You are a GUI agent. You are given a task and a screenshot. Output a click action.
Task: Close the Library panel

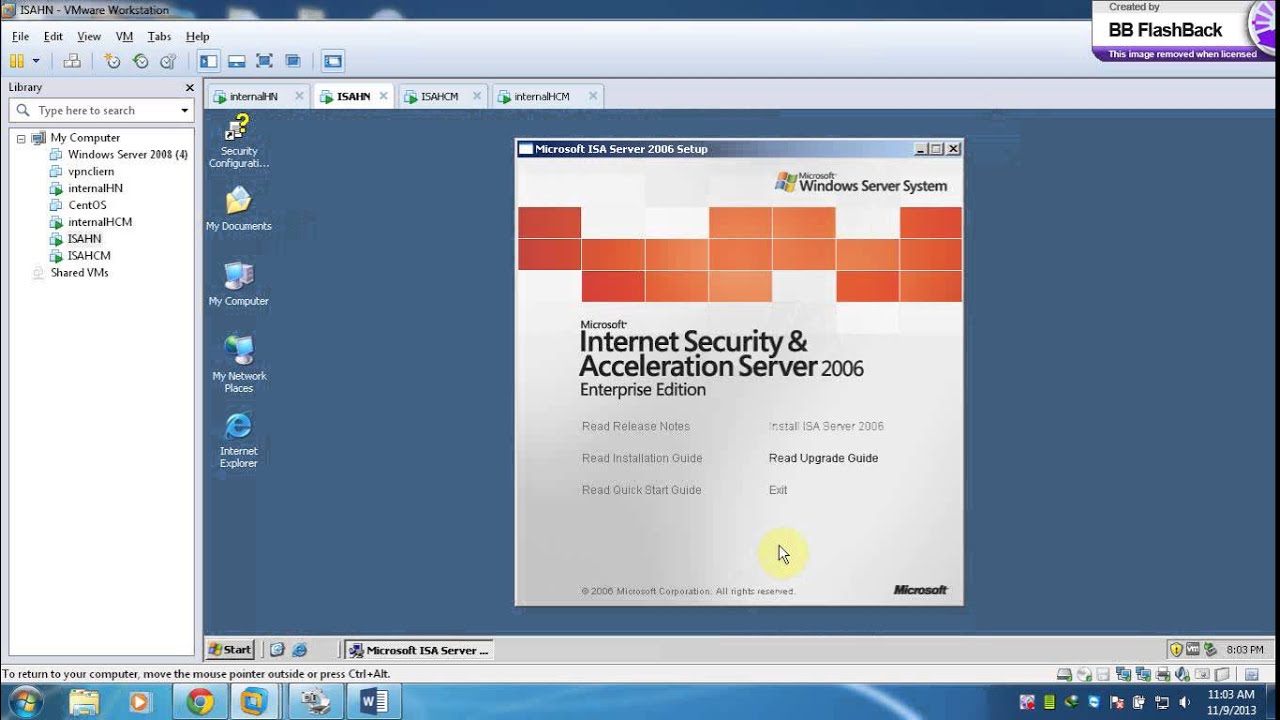coord(189,88)
